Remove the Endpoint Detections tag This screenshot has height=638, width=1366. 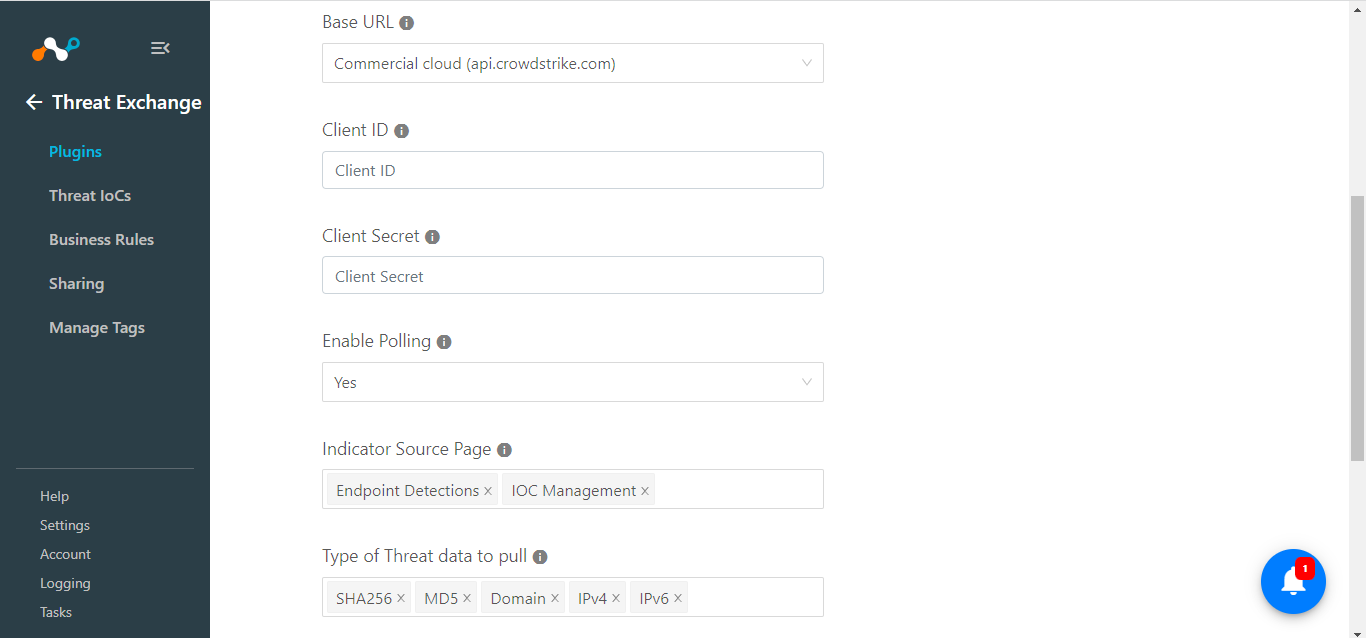click(x=488, y=491)
